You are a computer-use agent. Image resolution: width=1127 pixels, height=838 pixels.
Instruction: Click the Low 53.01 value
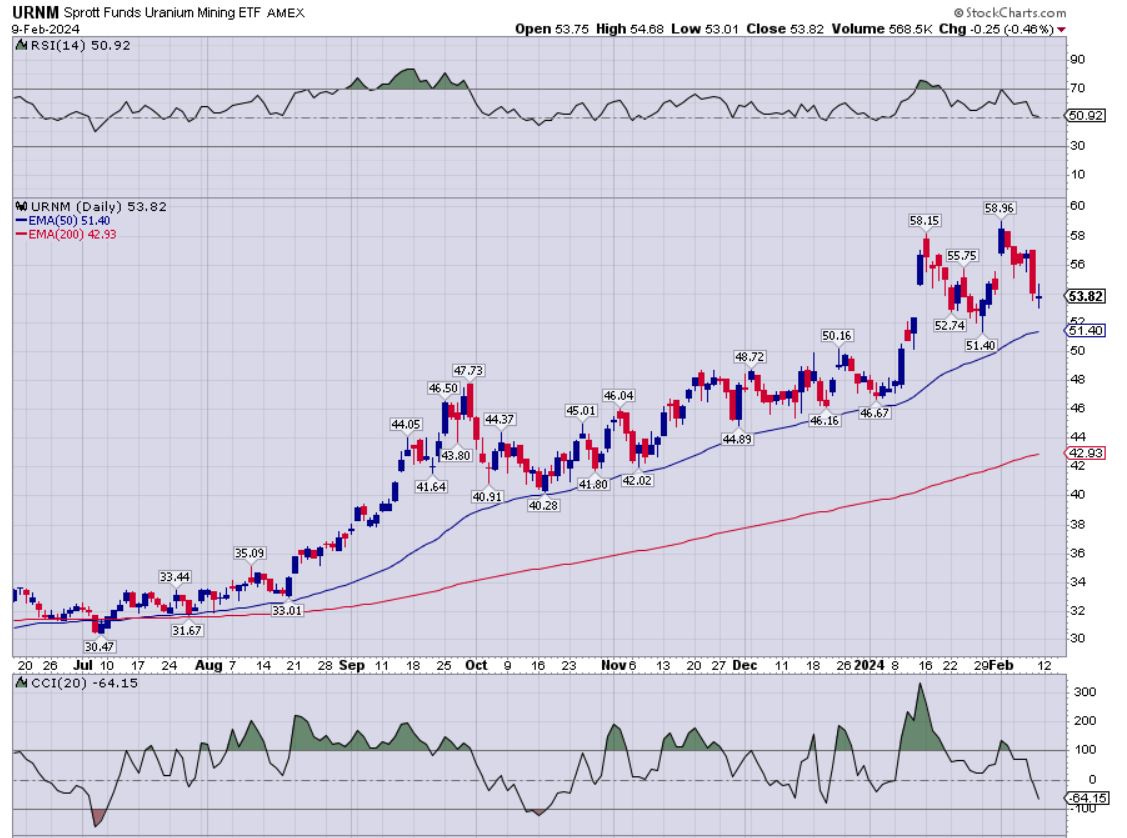pyautogui.click(x=704, y=29)
